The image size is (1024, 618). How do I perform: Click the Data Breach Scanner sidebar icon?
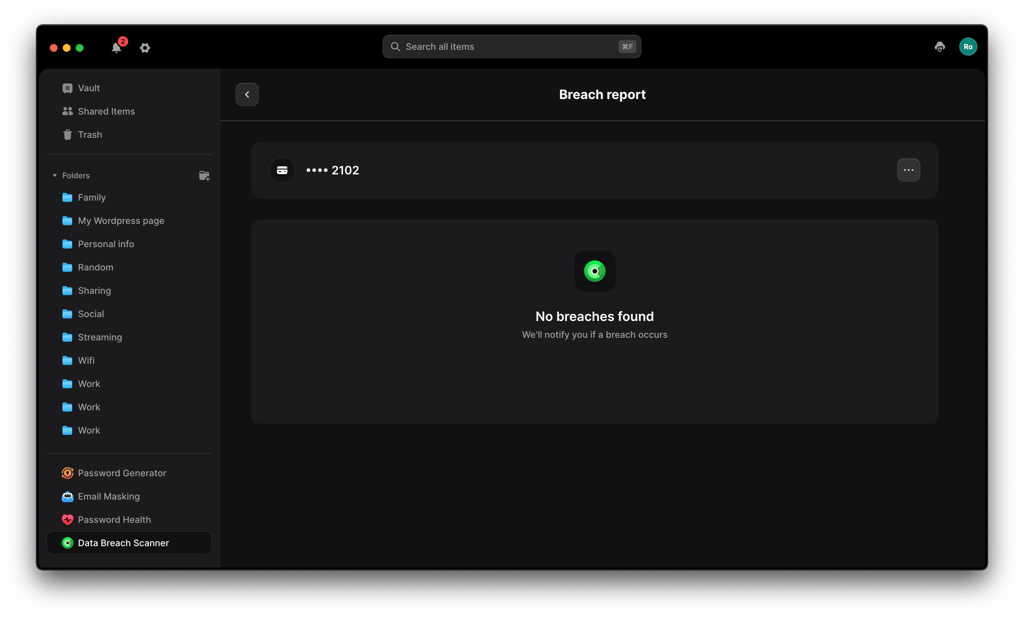click(67, 543)
